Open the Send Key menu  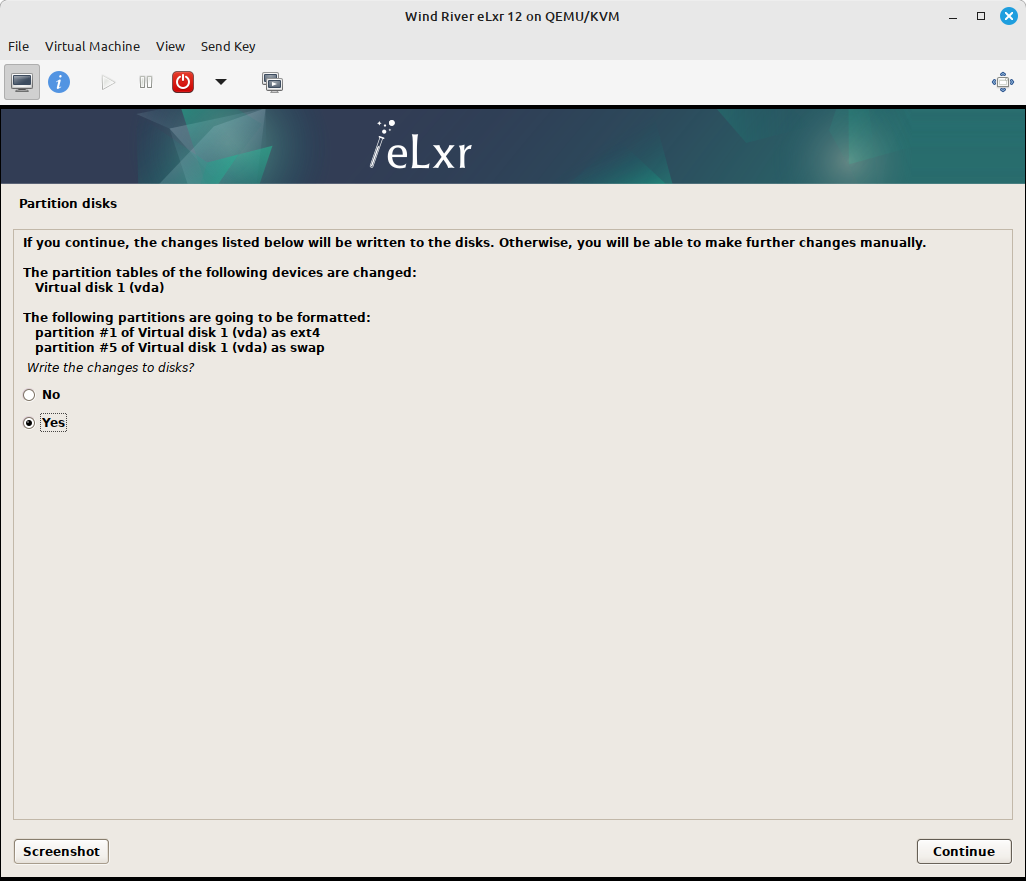click(228, 46)
